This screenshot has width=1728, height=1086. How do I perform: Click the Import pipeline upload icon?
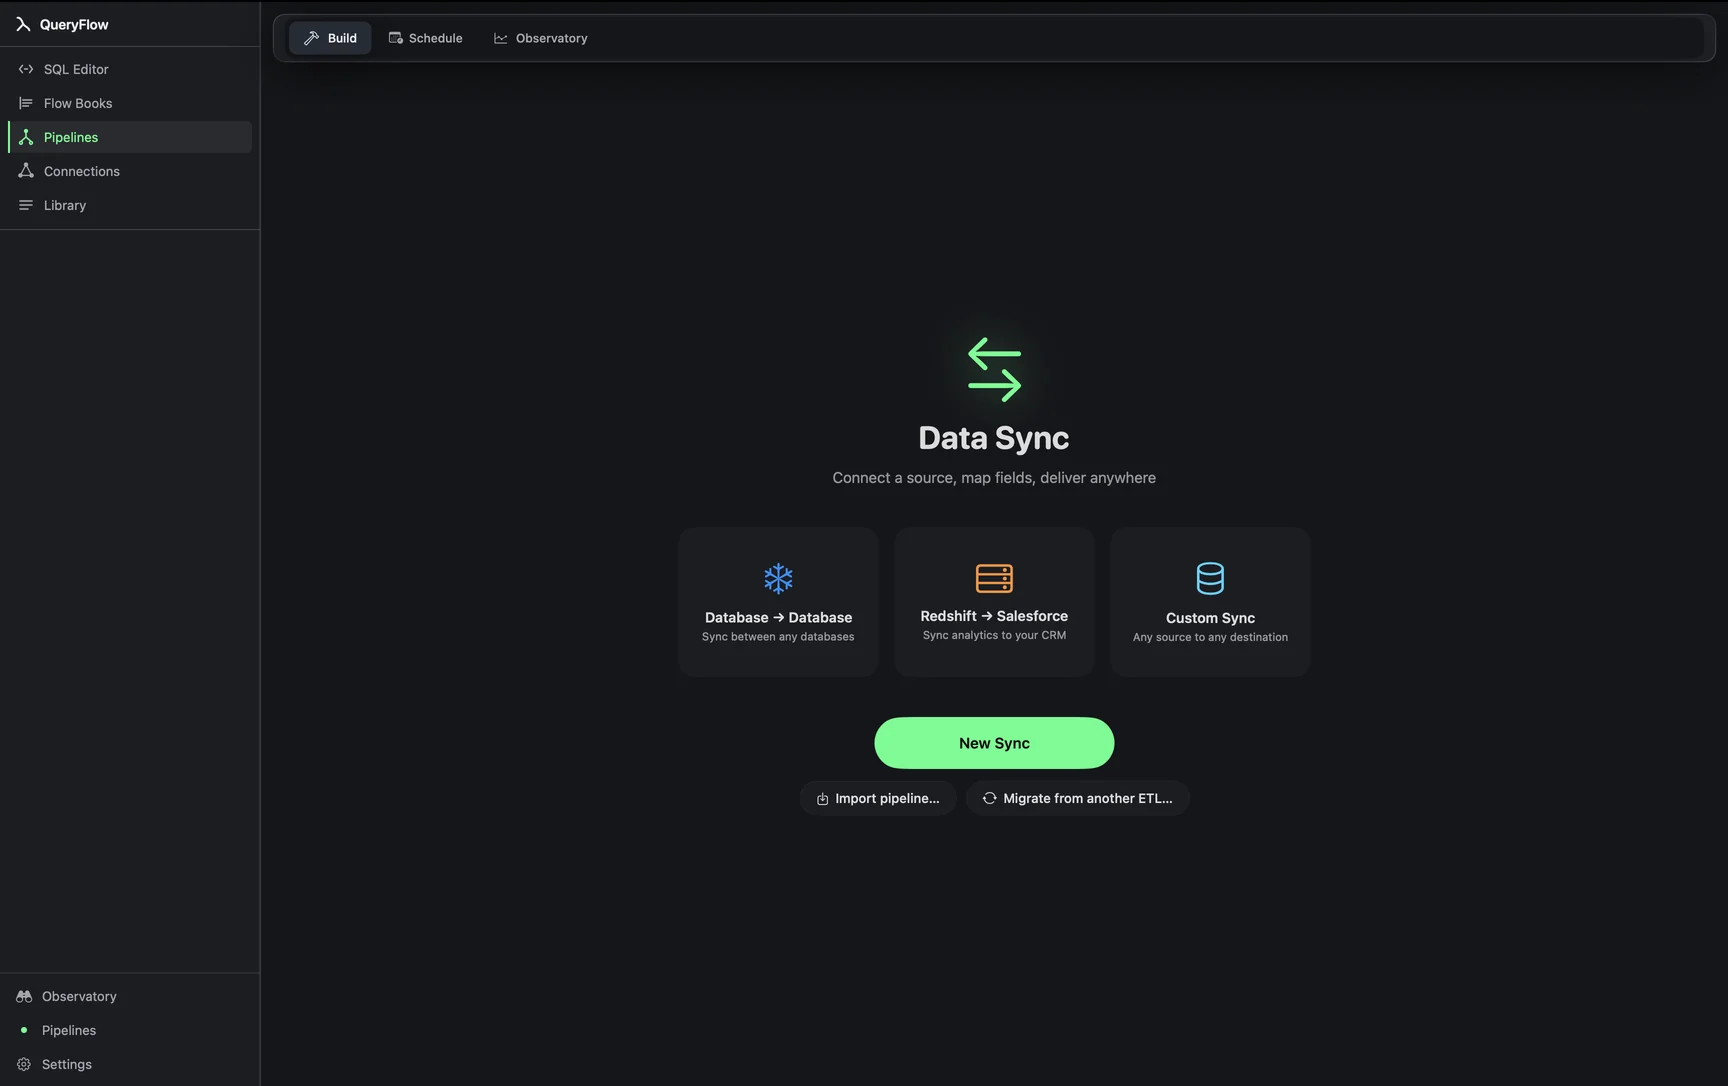[822, 799]
